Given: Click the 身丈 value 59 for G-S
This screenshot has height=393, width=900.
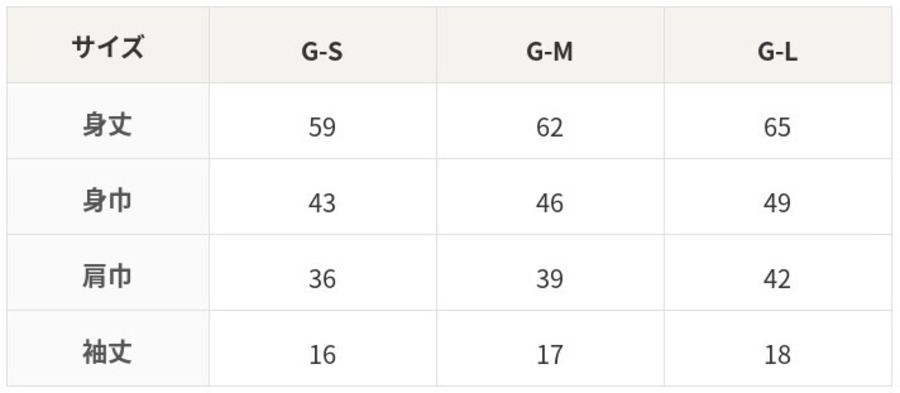Looking at the screenshot, I should coord(323,121).
